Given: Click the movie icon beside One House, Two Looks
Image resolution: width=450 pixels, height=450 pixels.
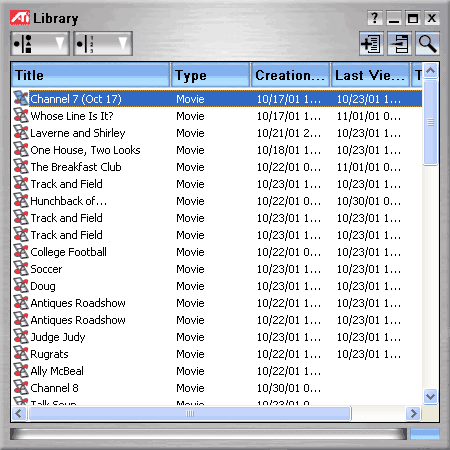Looking at the screenshot, I should 21,150.
